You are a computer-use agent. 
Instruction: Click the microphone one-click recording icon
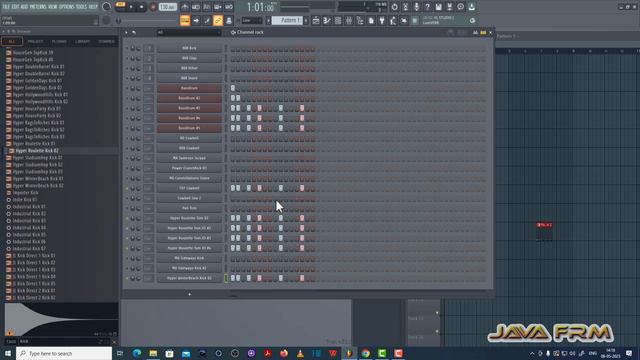[x=416, y=7]
